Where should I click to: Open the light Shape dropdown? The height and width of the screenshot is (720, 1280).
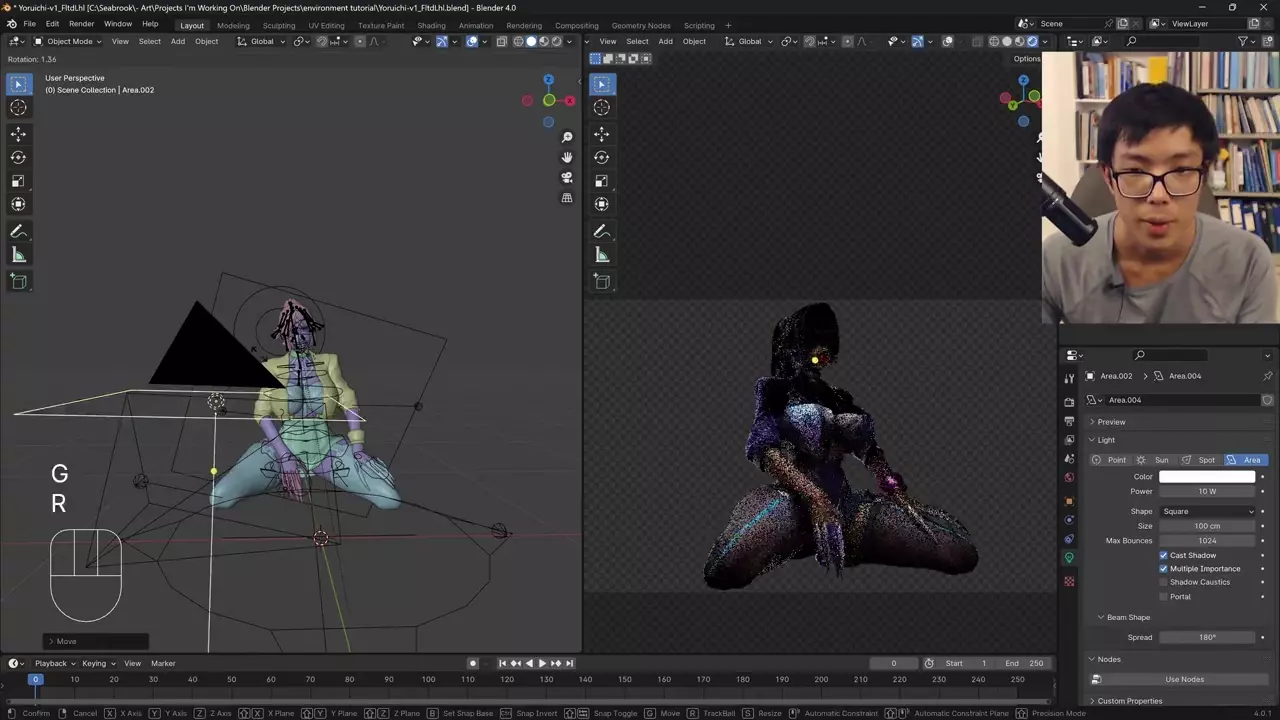pyautogui.click(x=1207, y=511)
